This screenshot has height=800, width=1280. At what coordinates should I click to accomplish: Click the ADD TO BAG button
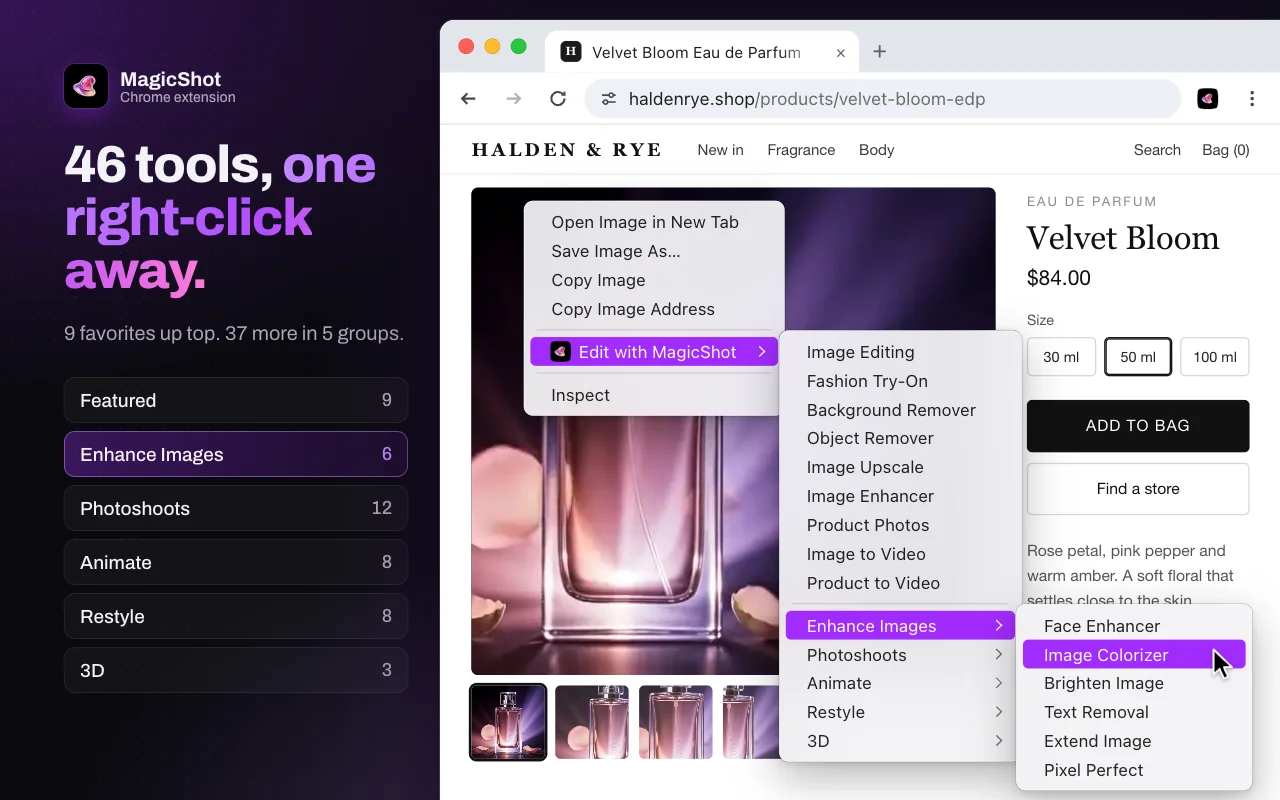pos(1138,426)
